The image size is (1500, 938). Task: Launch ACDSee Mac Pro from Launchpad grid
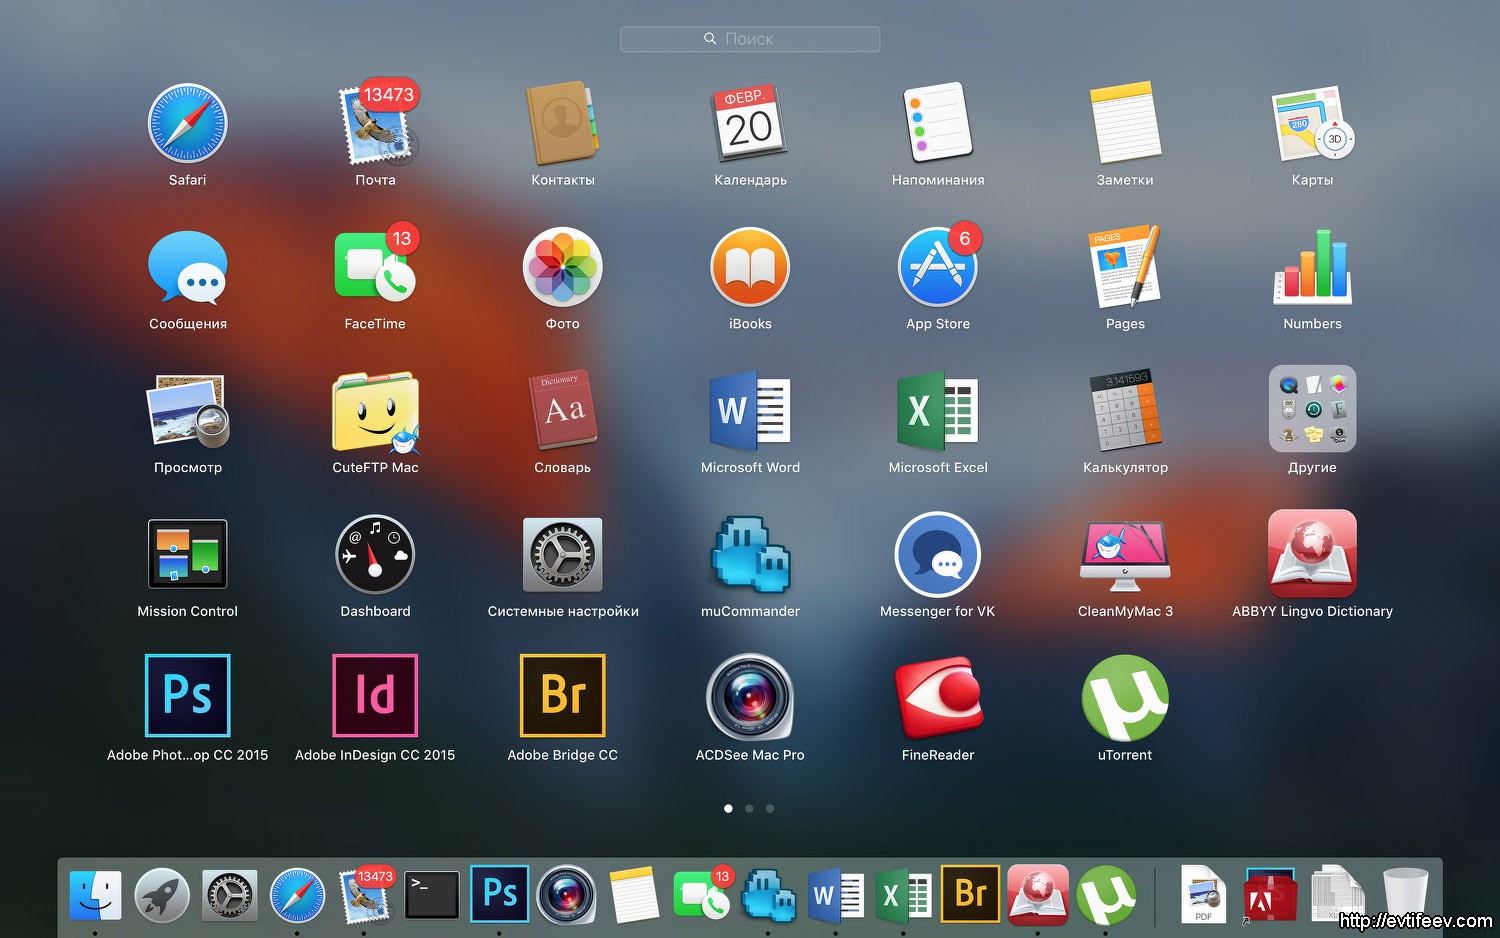pyautogui.click(x=750, y=696)
